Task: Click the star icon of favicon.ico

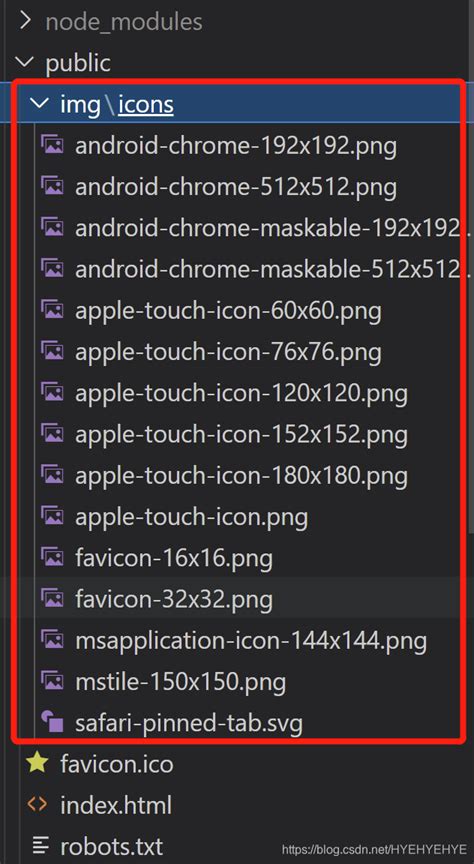Action: pos(37,763)
